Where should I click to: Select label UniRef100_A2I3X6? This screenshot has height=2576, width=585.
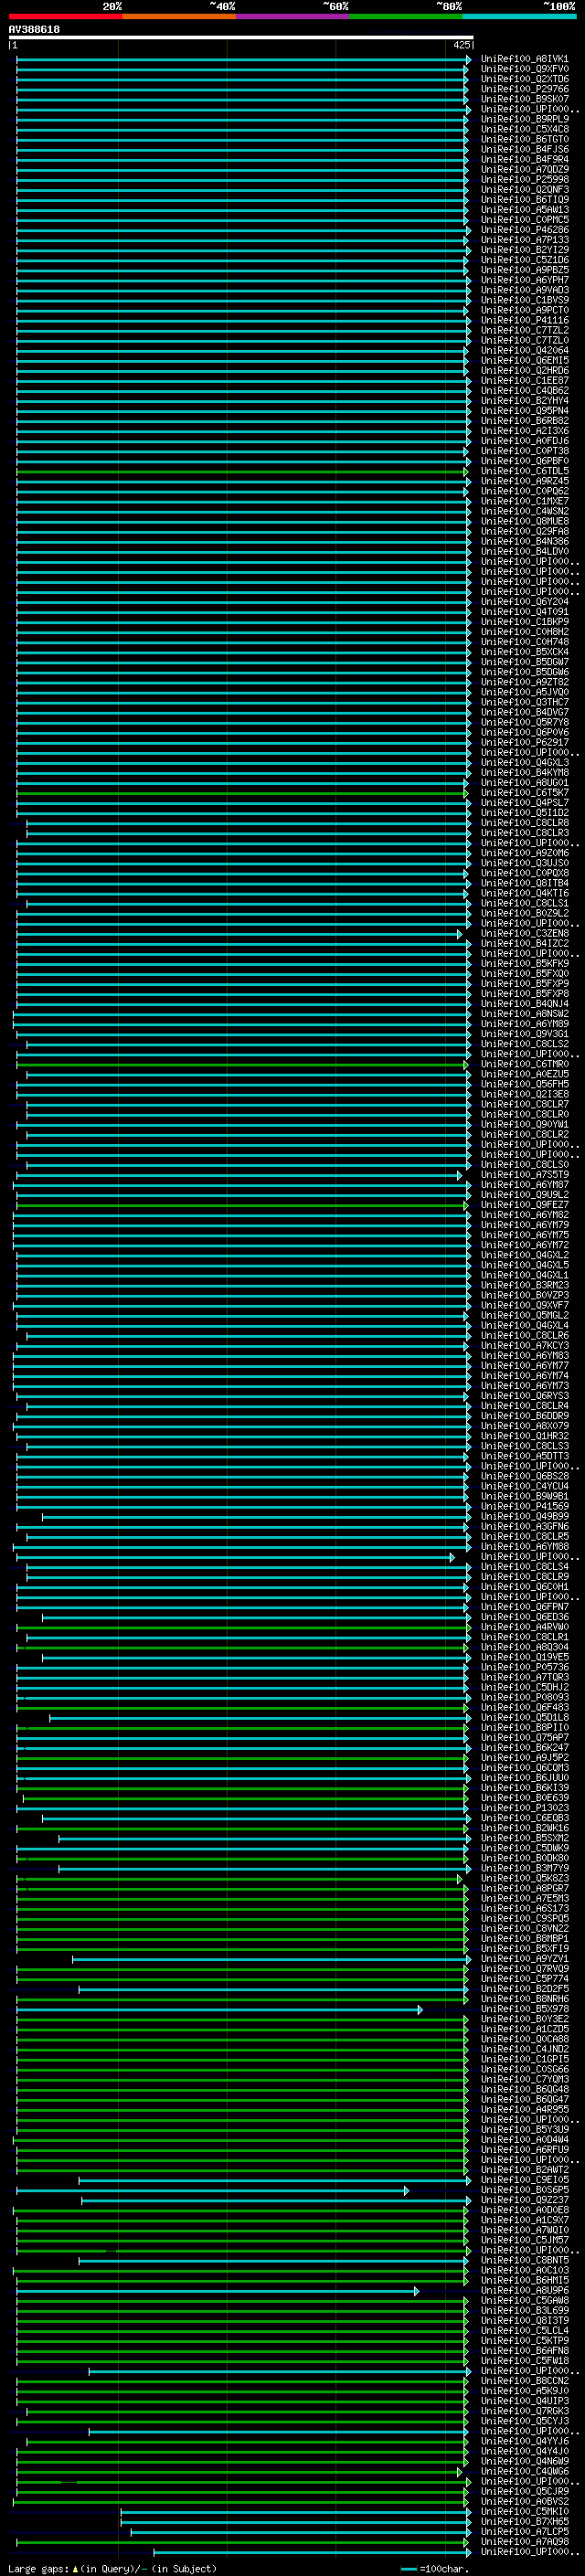(525, 431)
